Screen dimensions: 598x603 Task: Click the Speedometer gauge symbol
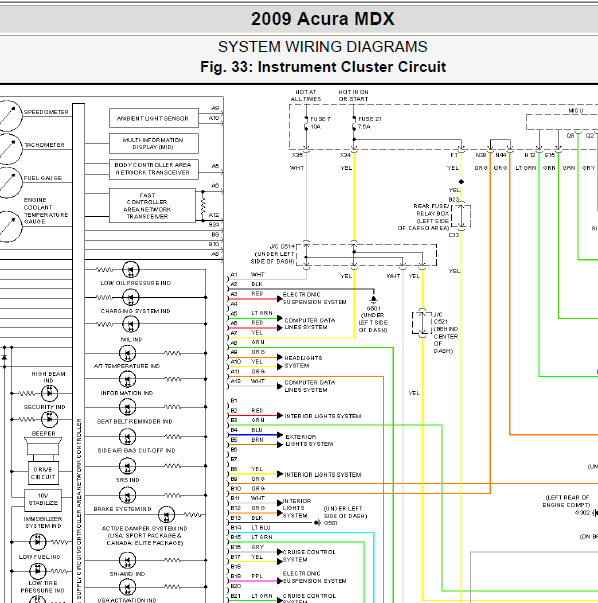point(10,116)
